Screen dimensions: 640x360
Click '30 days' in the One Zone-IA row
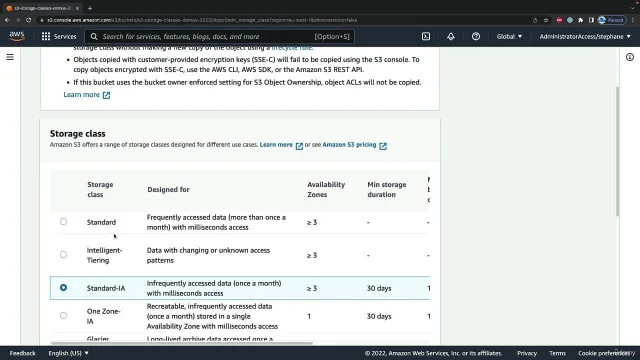point(379,316)
